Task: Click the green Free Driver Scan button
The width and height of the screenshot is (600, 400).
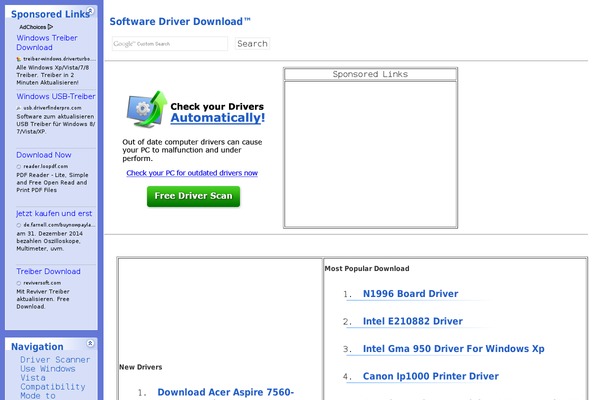Action: pyautogui.click(x=193, y=196)
